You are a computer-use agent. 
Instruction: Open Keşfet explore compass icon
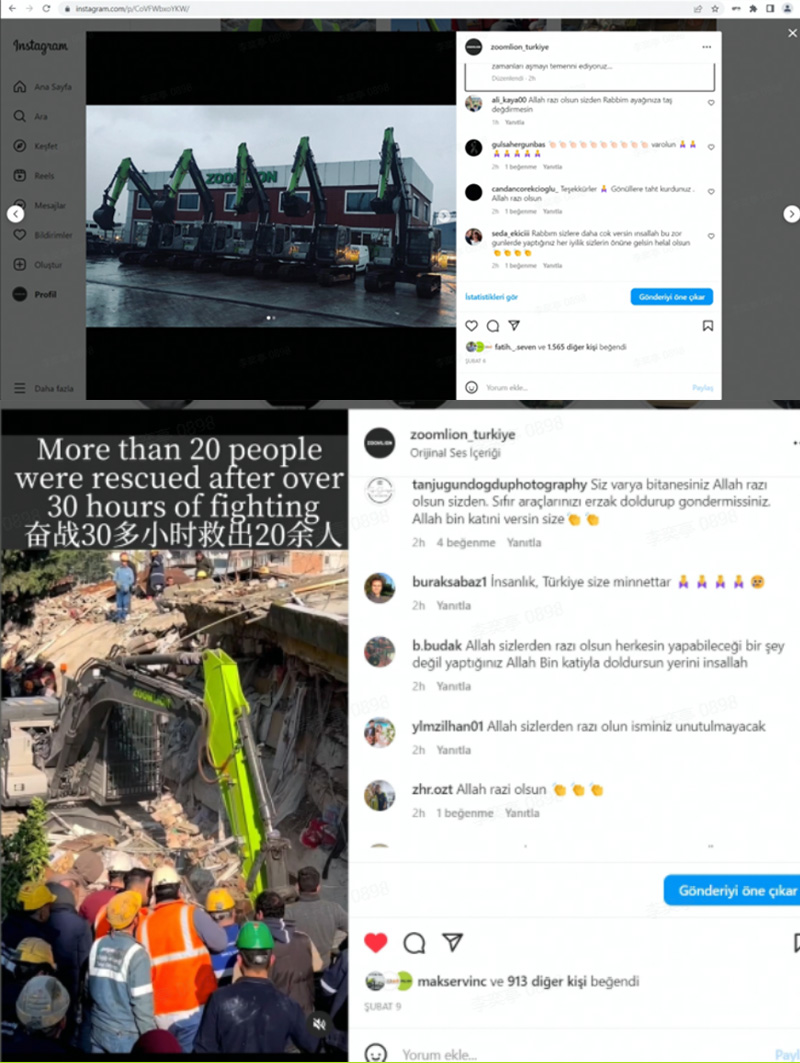click(x=20, y=146)
